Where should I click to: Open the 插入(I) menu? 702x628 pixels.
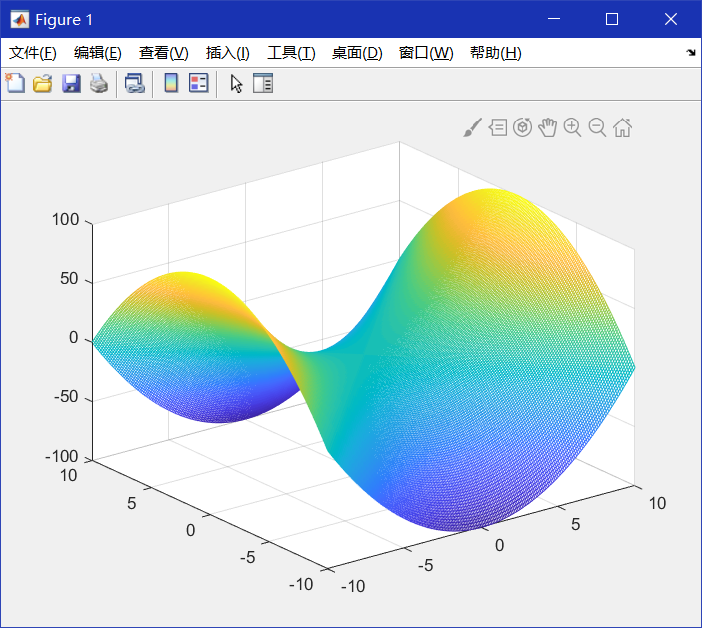pyautogui.click(x=227, y=53)
